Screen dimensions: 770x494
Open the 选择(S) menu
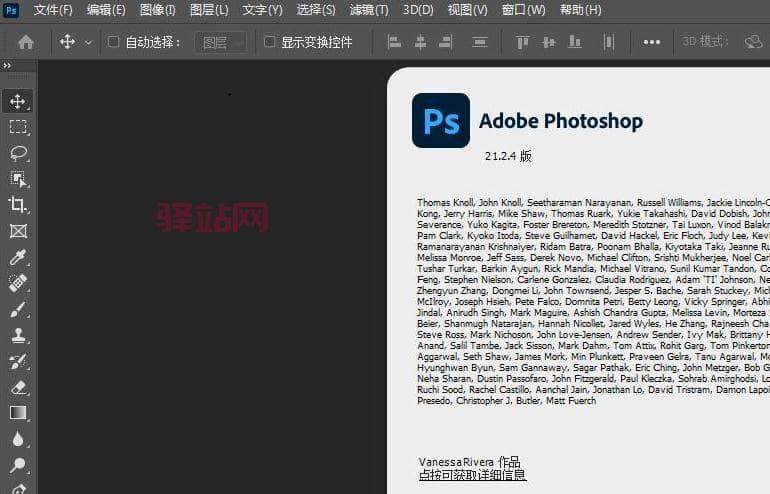click(316, 10)
